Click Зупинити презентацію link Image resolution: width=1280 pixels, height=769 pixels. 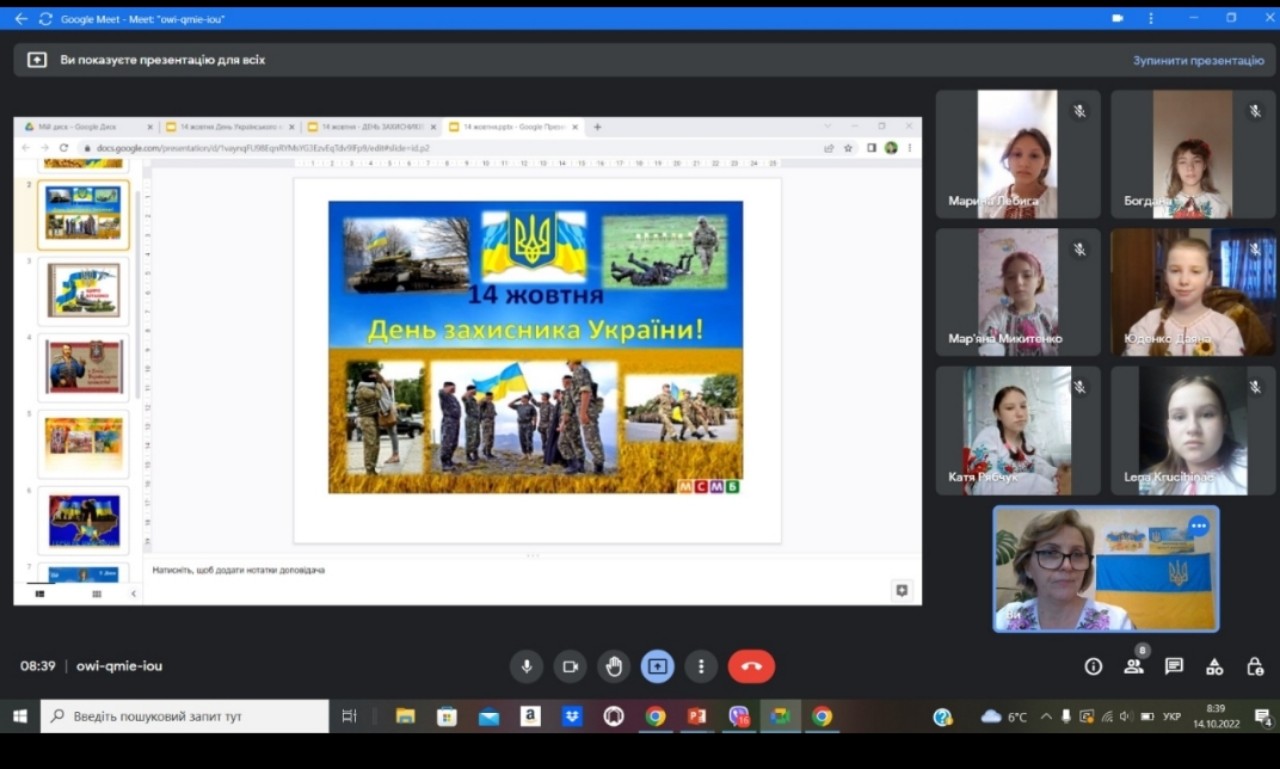point(1198,60)
